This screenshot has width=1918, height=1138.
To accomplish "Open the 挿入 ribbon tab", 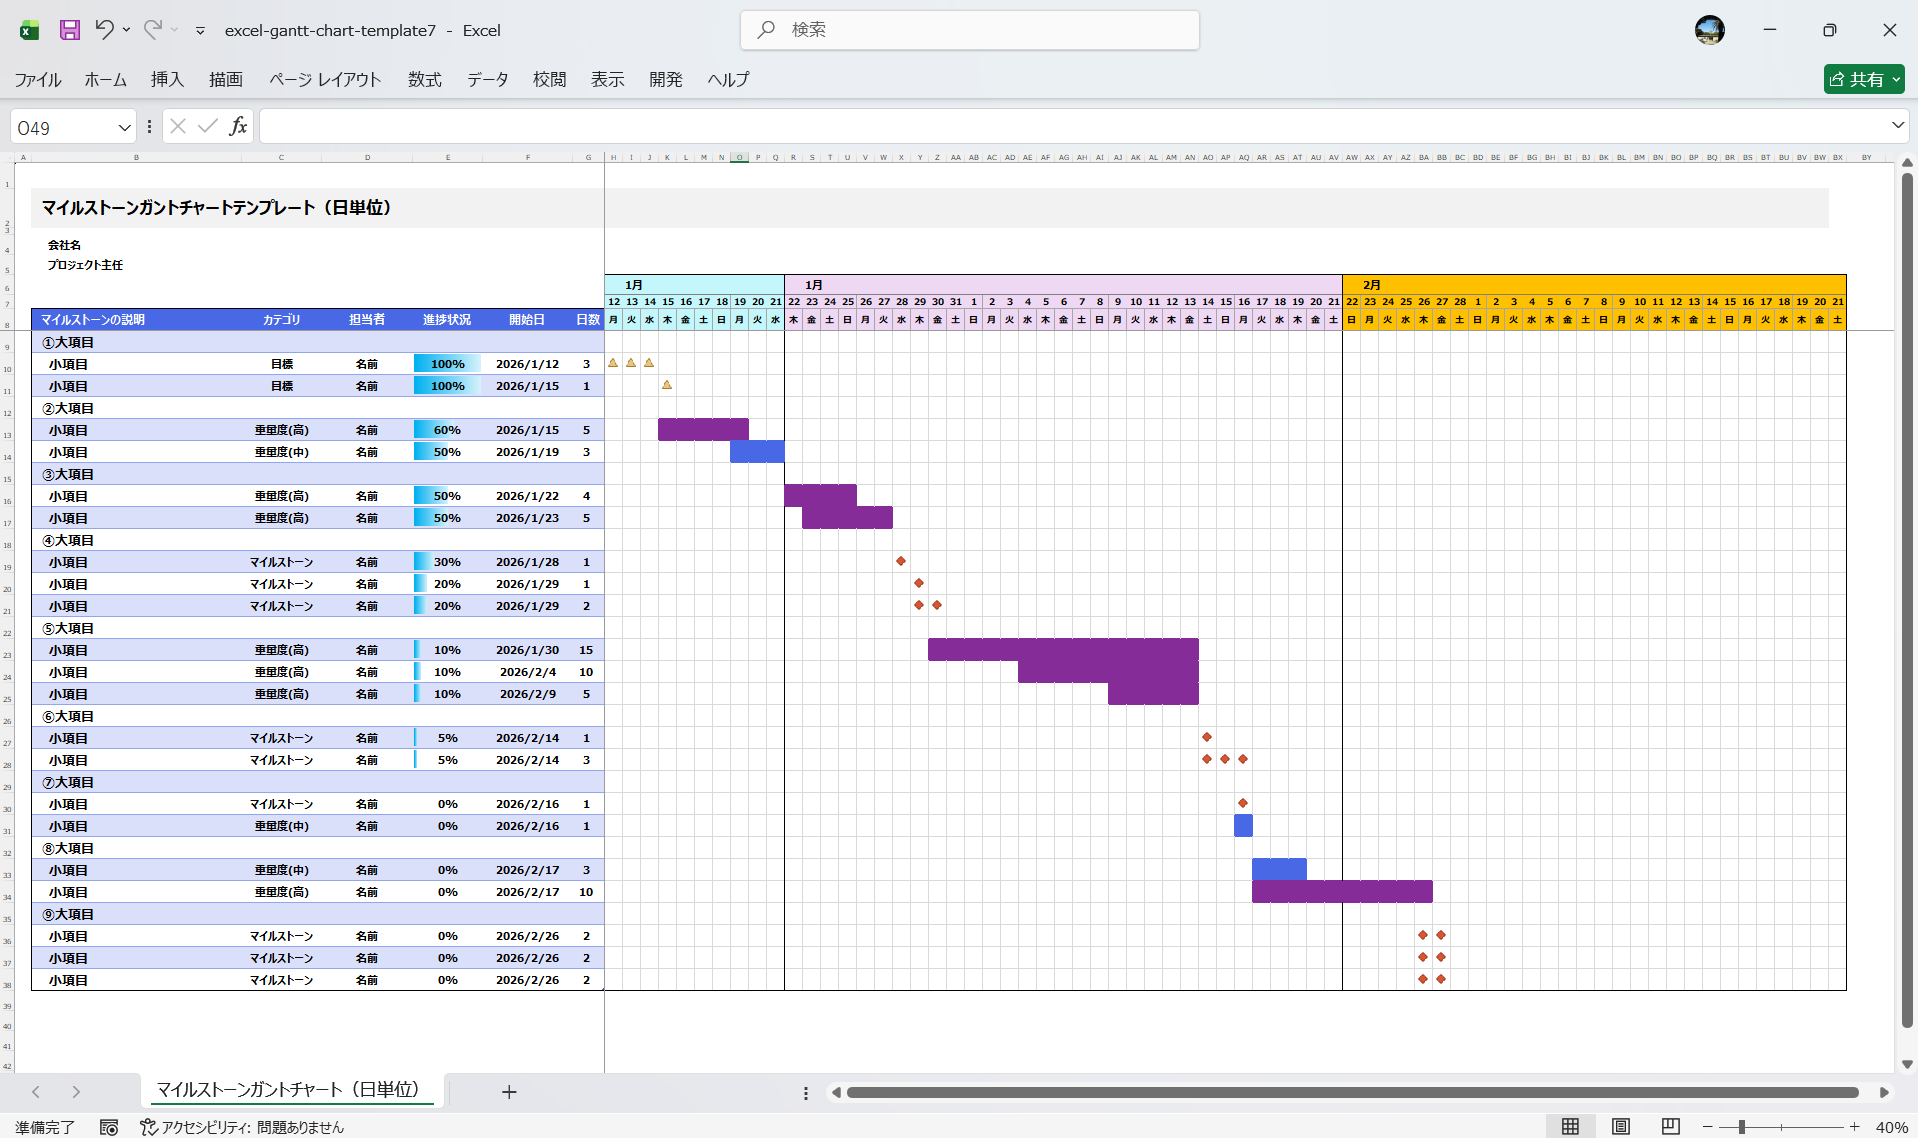I will coord(167,79).
